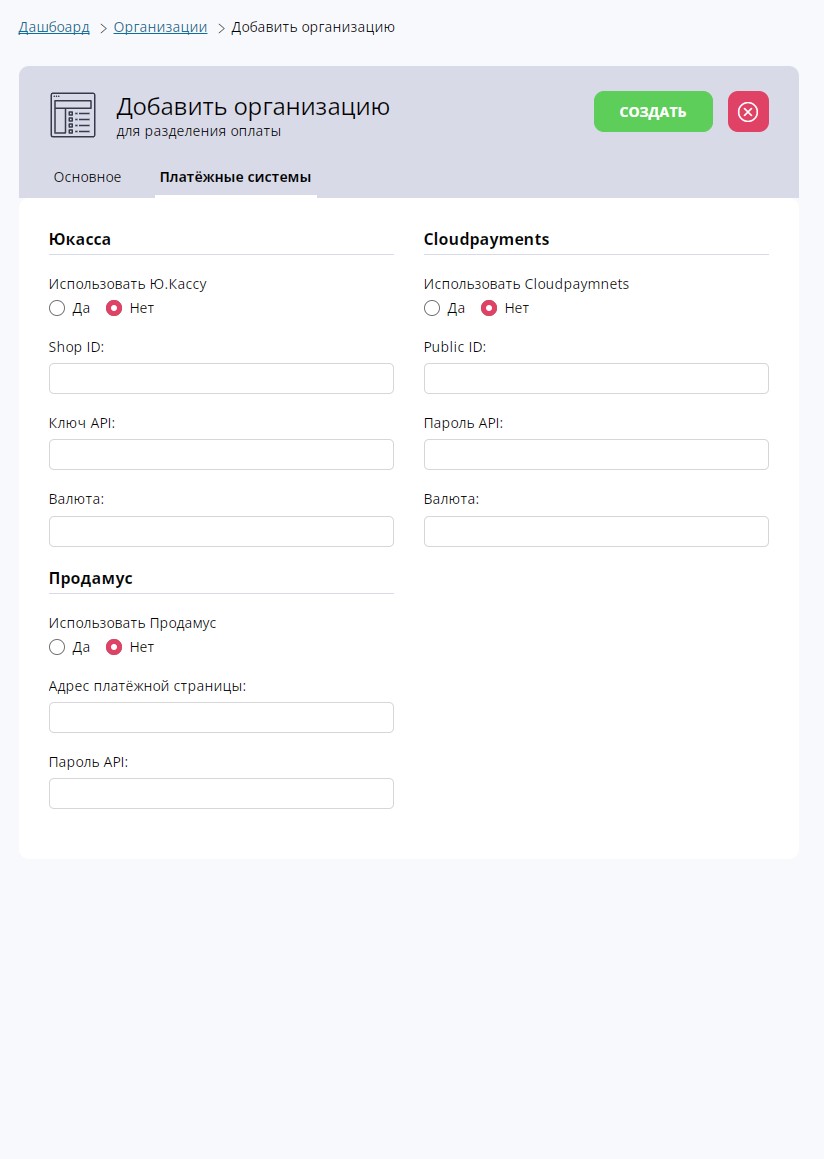Select 'Да' for using Ю.Кассу
824x1159 pixels.
point(57,308)
